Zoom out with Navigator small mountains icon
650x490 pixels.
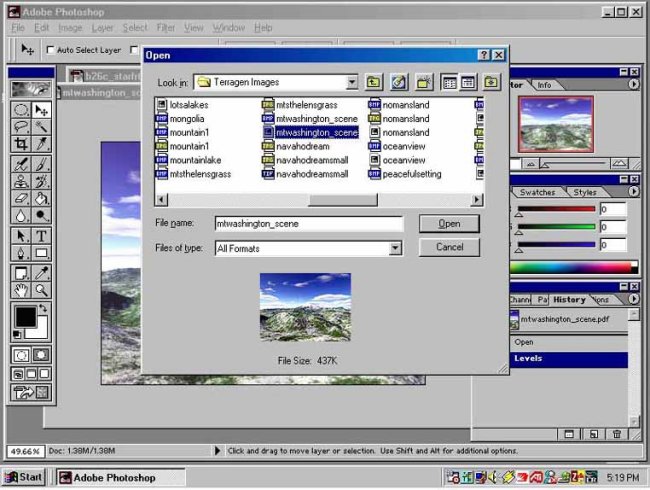(x=531, y=164)
